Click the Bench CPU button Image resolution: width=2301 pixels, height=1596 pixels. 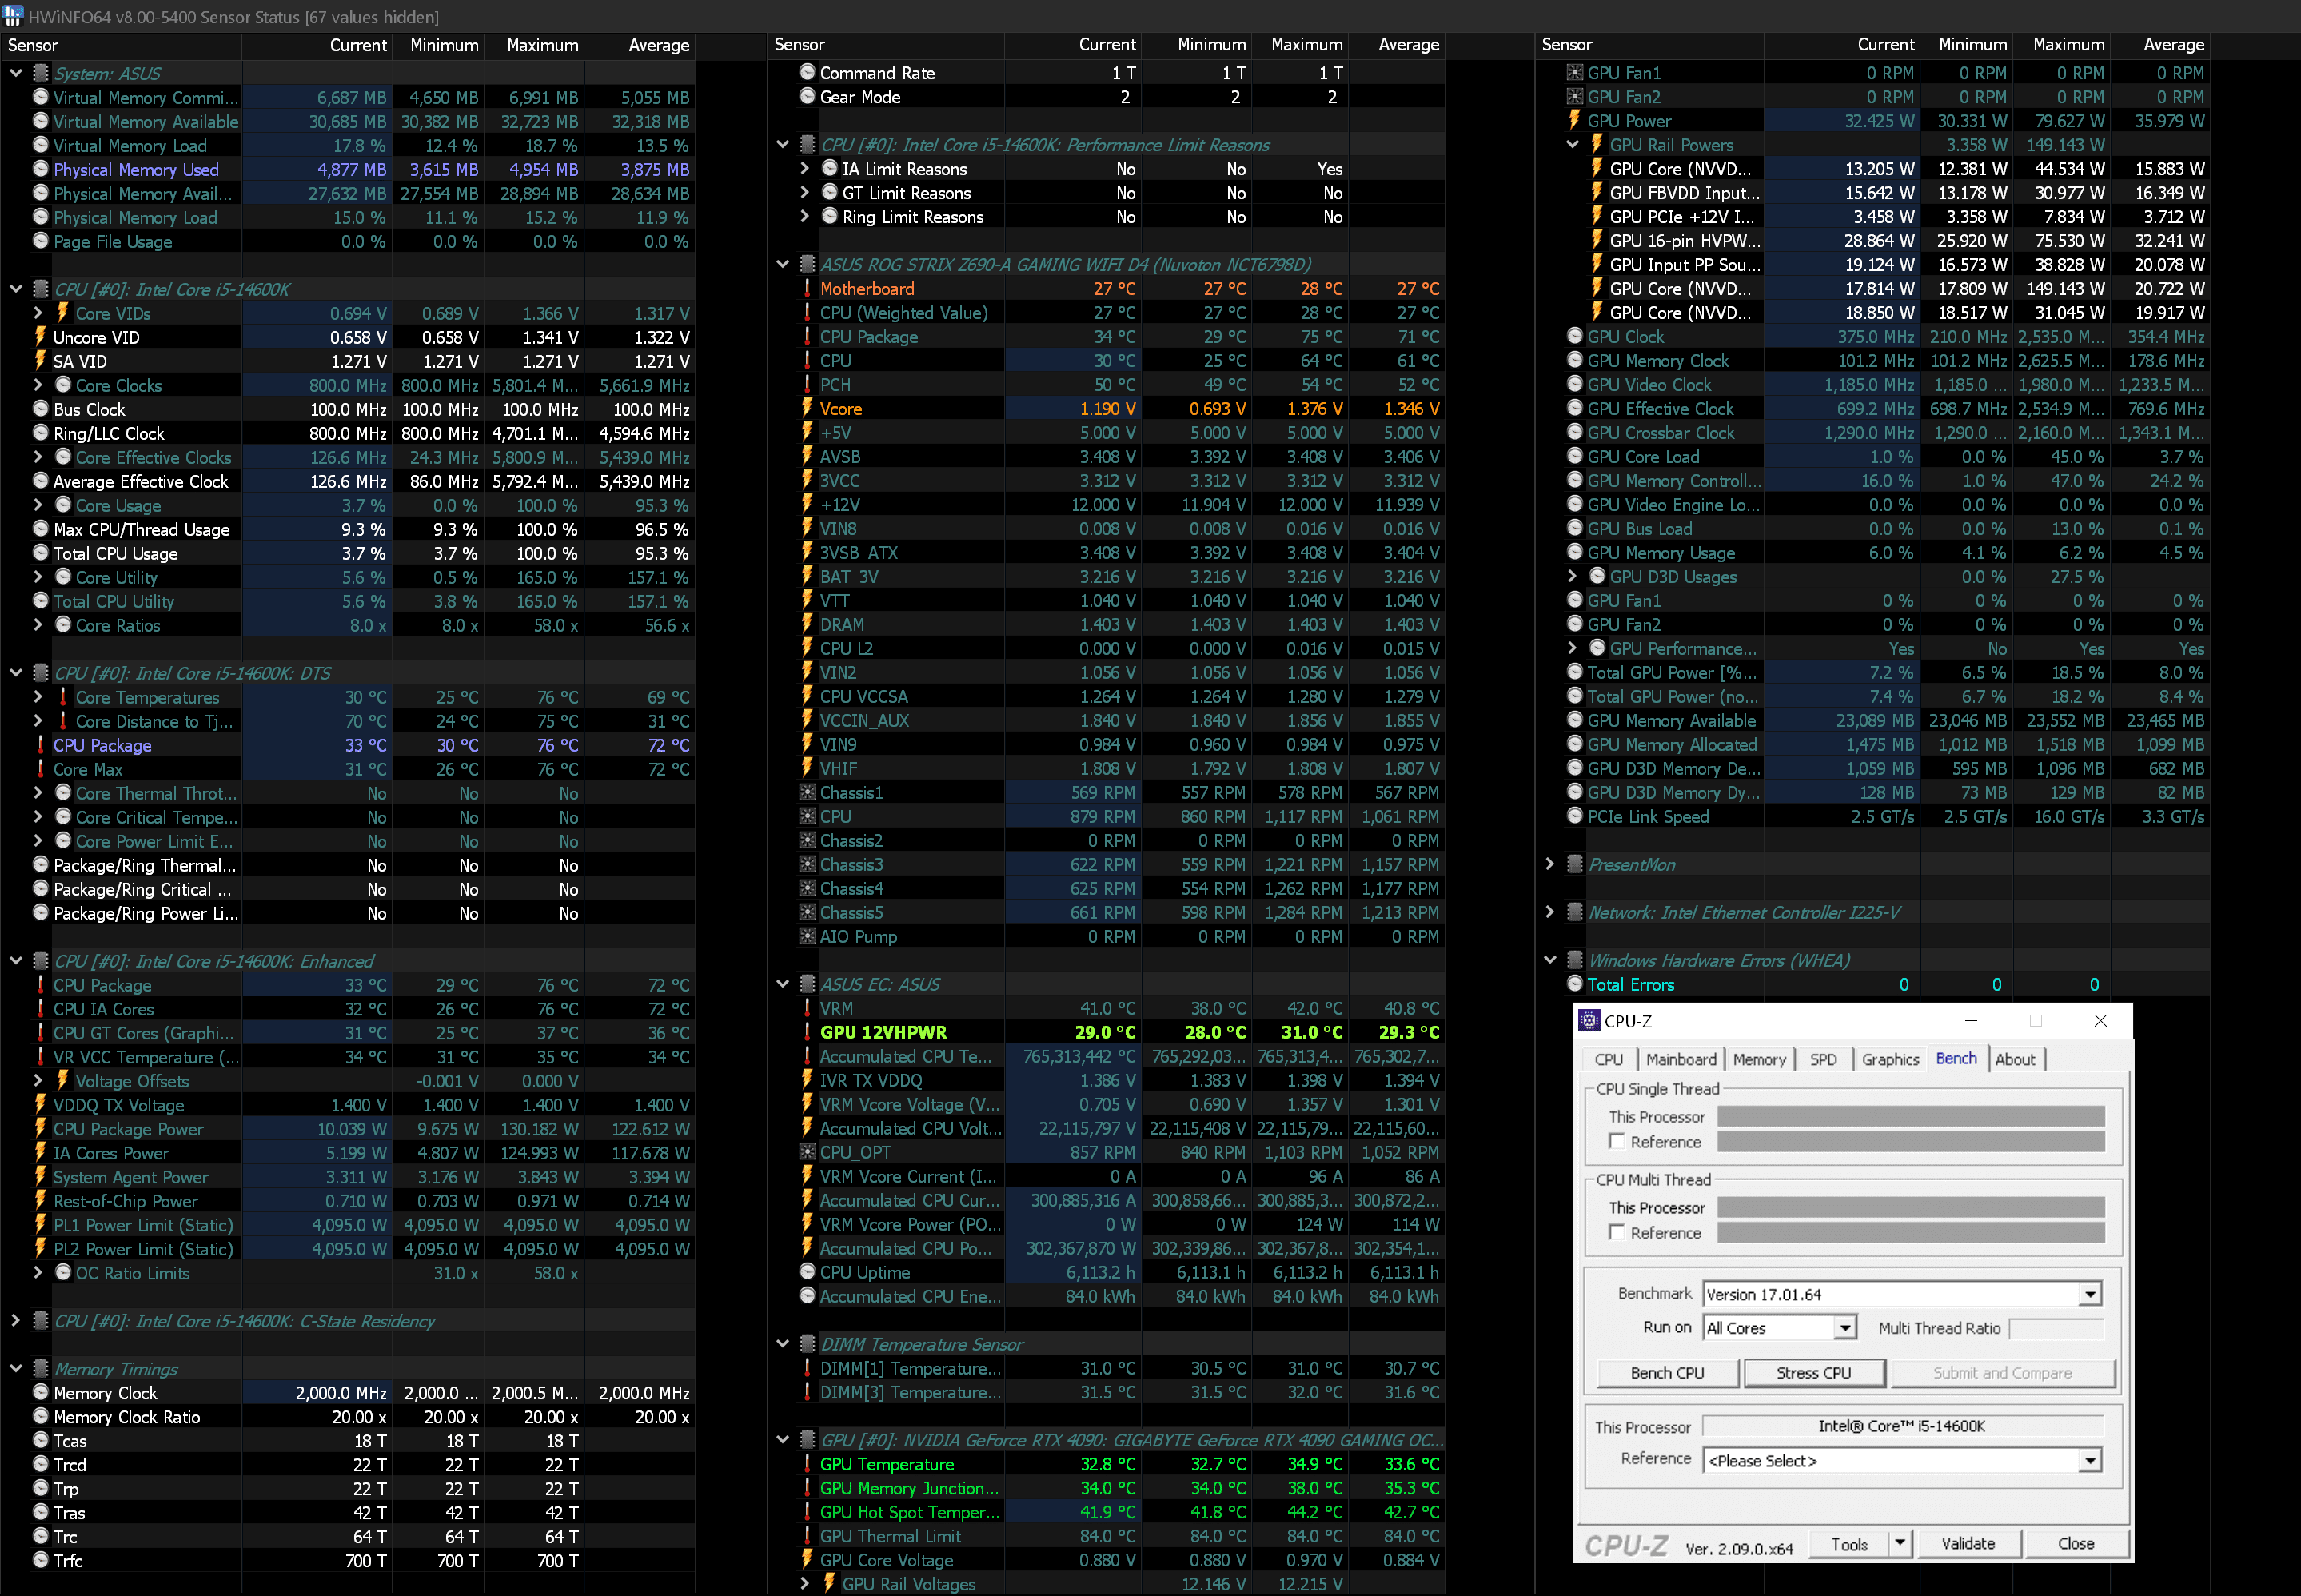[1667, 1373]
